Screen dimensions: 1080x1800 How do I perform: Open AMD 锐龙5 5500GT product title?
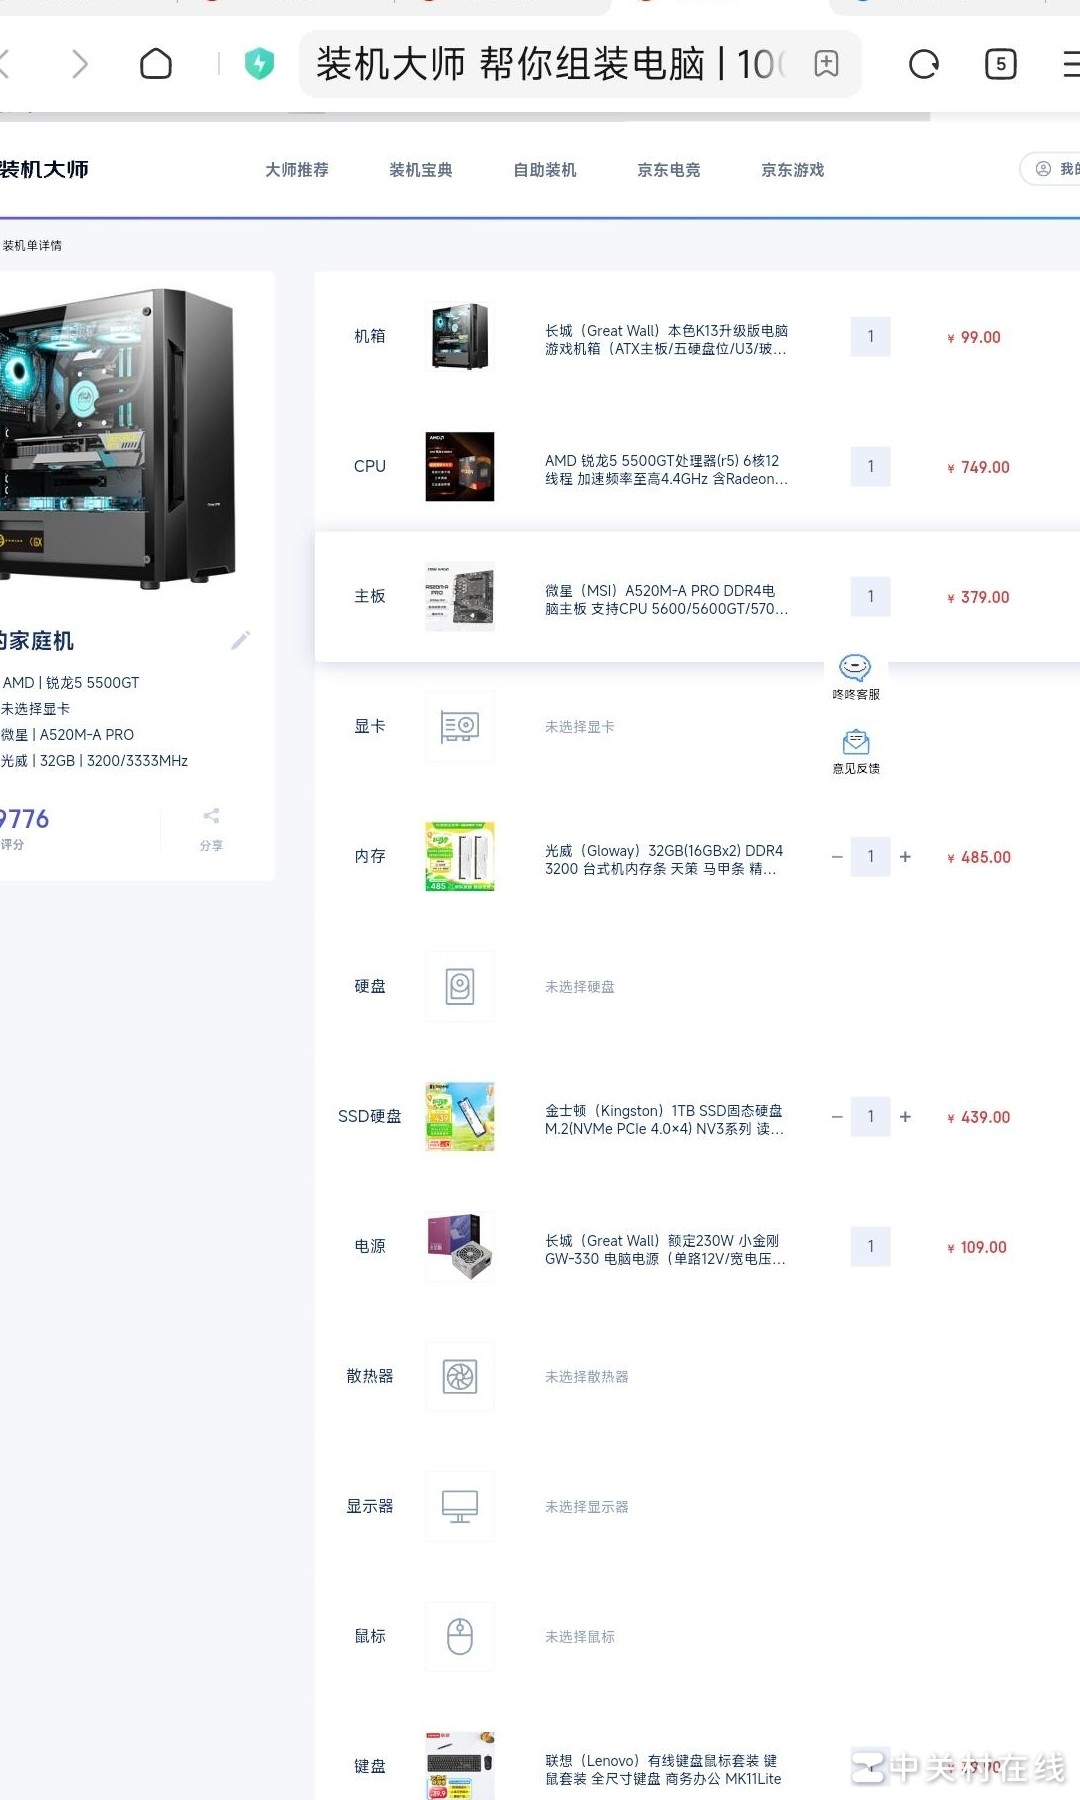point(666,470)
